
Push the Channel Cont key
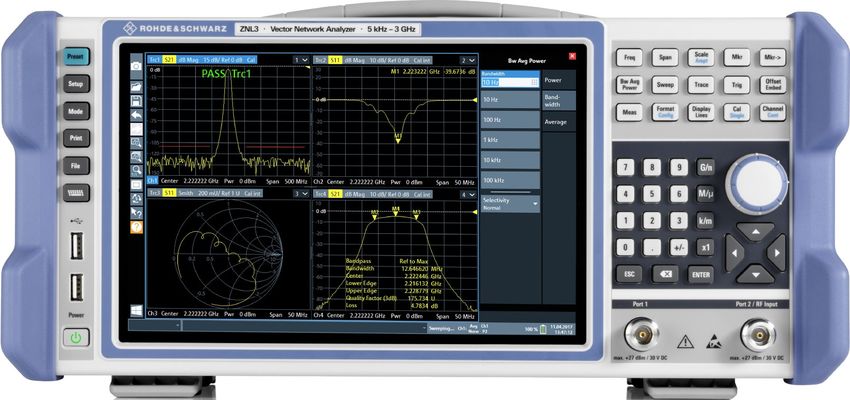pyautogui.click(x=772, y=112)
